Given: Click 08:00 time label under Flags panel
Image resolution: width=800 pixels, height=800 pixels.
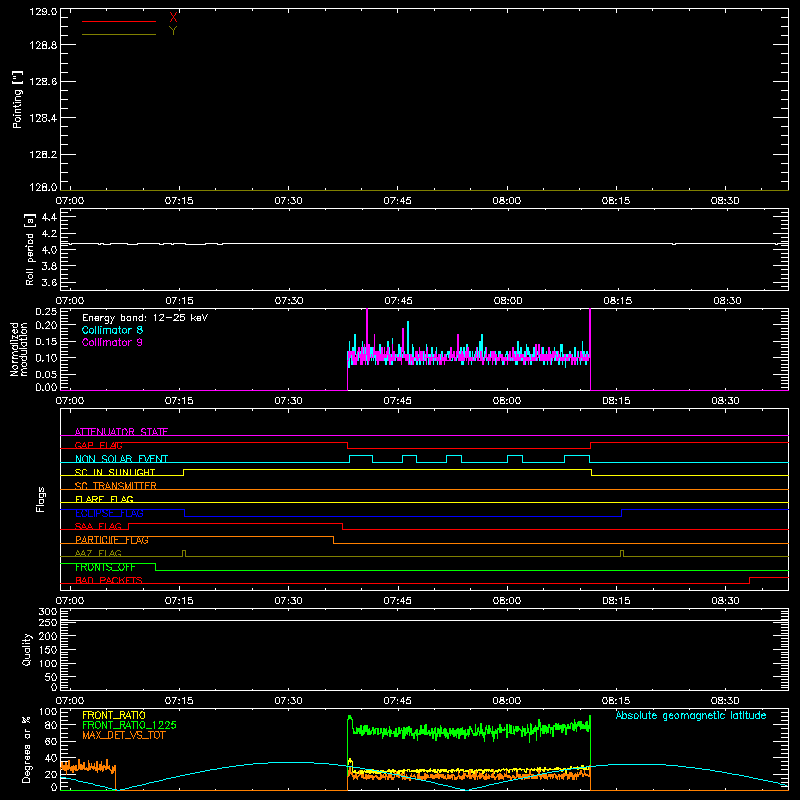Looking at the screenshot, I should click(x=507, y=601).
